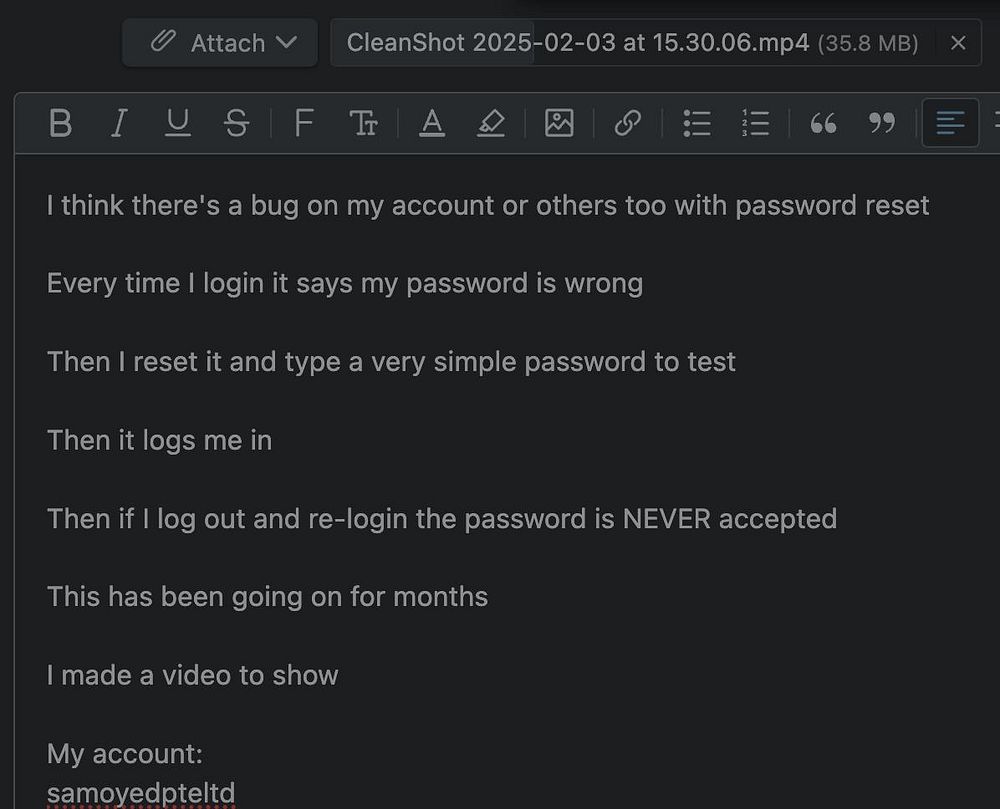Screen dimensions: 1000x809
Task: Decrease the quote level
Action: [x=881, y=123]
